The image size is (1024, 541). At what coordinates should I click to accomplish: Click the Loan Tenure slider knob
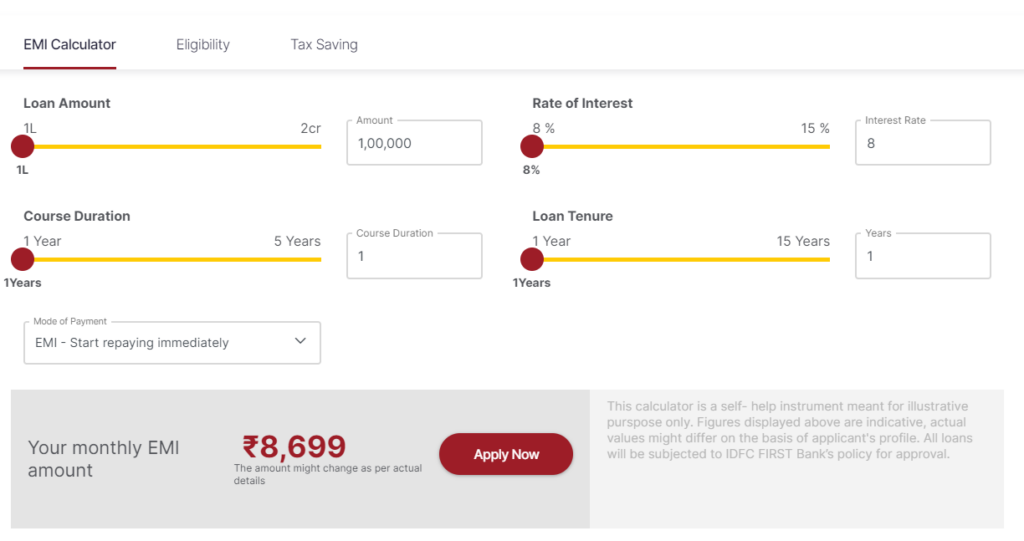[532, 259]
